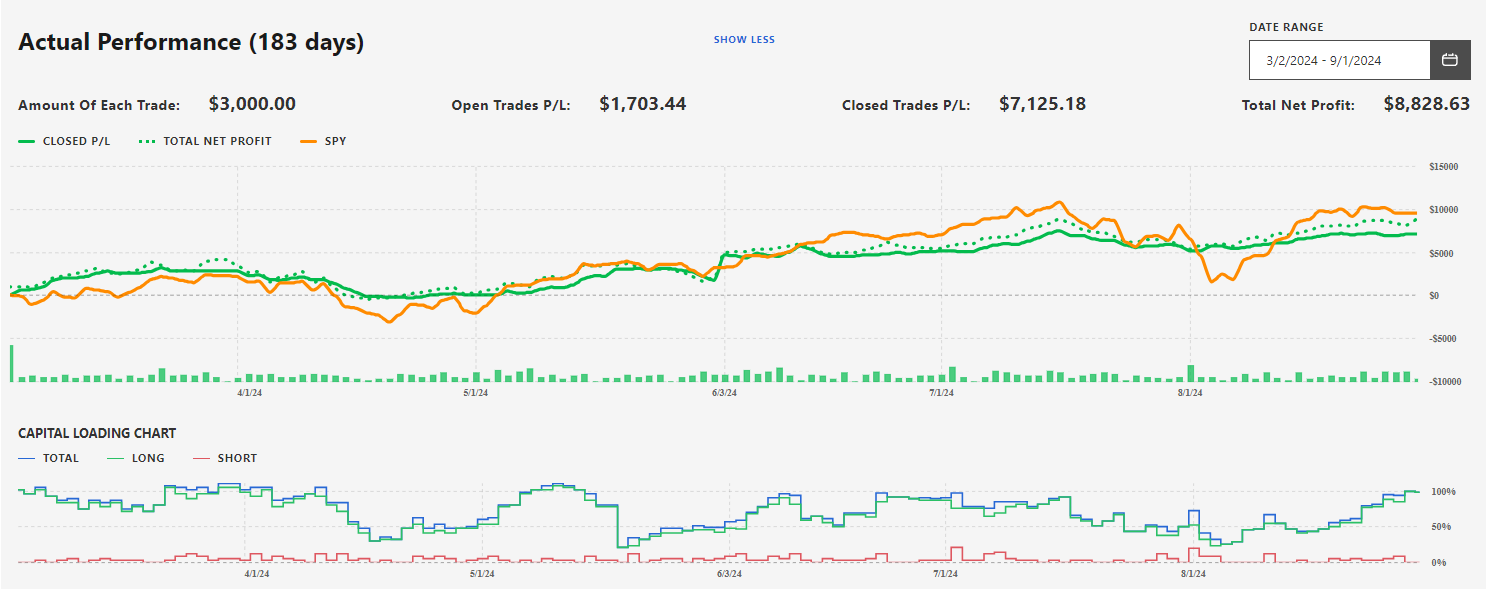Screen dimensions: 1486x589
Task: Click the red SHORT line swatch
Action: point(200,458)
